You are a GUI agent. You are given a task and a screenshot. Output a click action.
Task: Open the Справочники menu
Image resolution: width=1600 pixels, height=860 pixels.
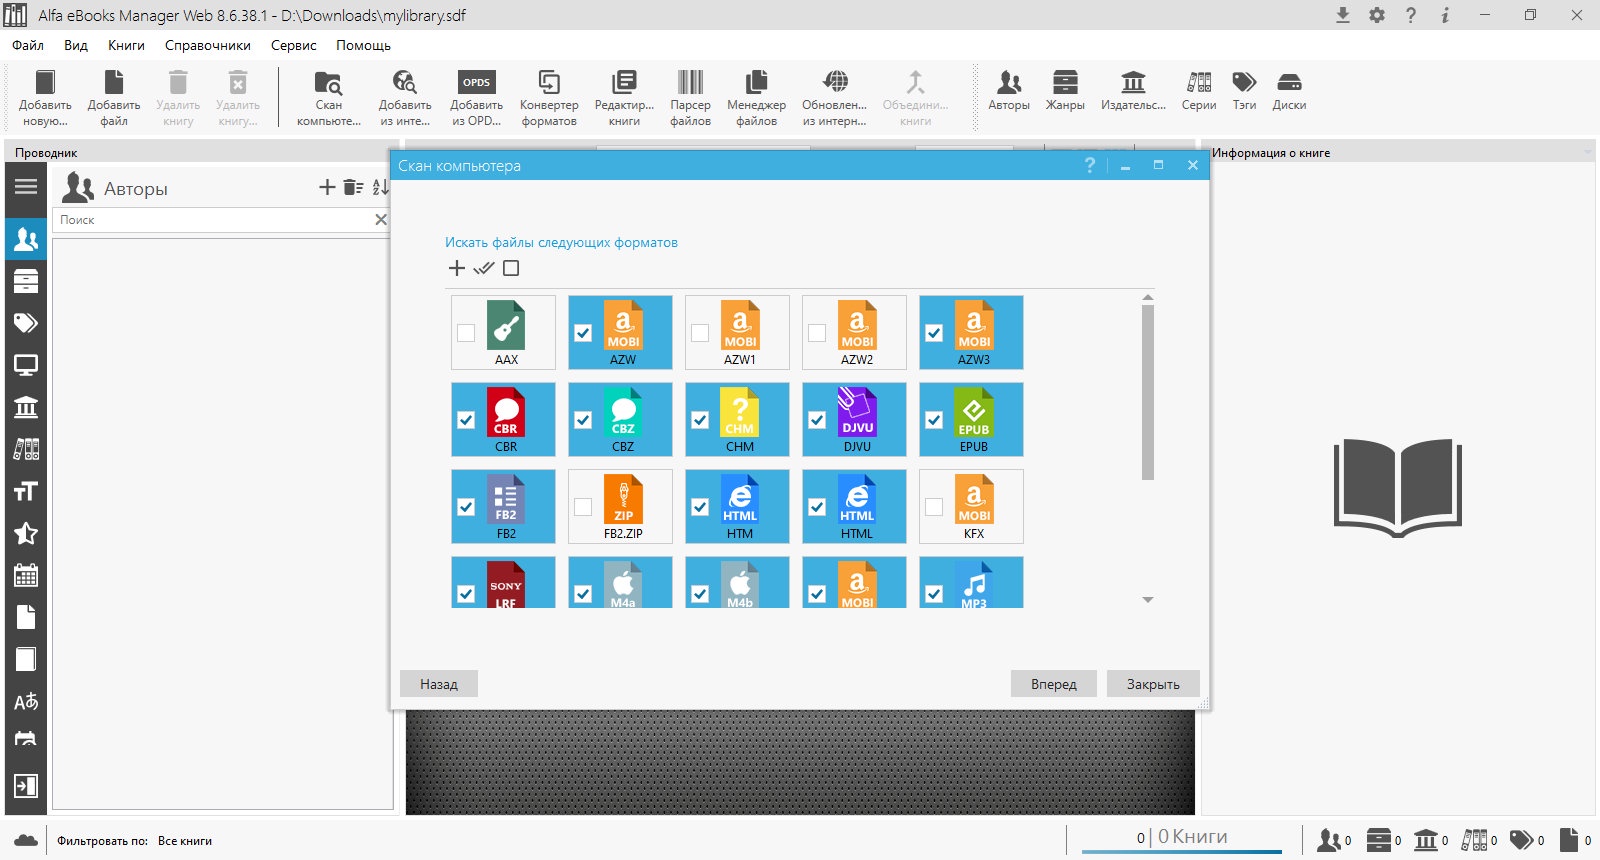coord(208,45)
